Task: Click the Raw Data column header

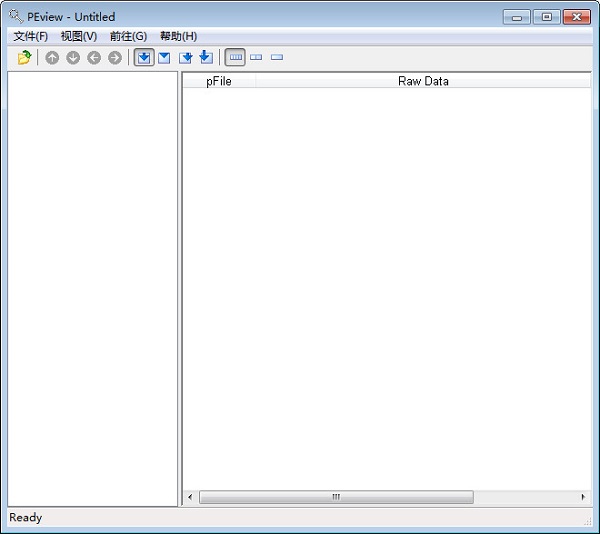Action: pyautogui.click(x=423, y=81)
